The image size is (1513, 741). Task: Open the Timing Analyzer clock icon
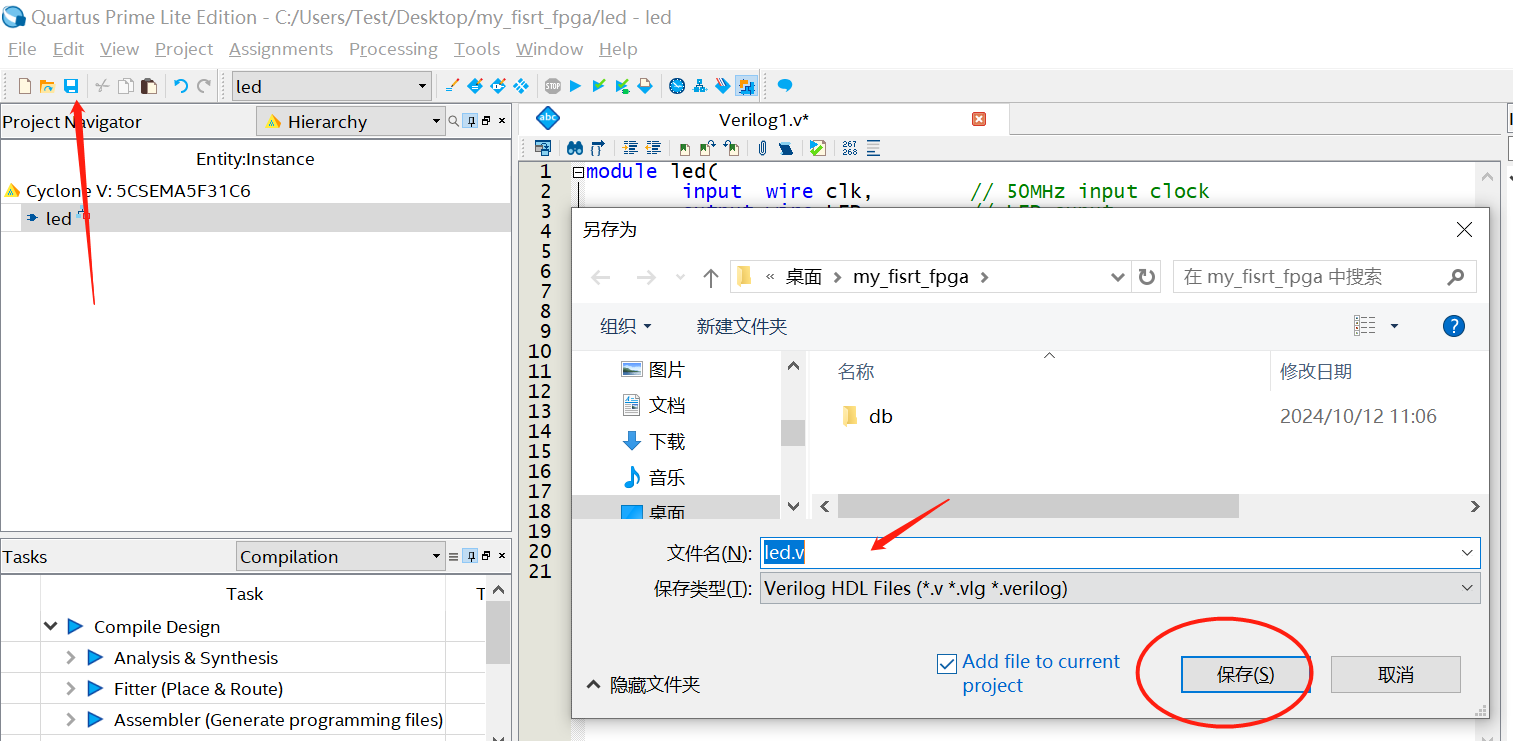click(x=677, y=86)
